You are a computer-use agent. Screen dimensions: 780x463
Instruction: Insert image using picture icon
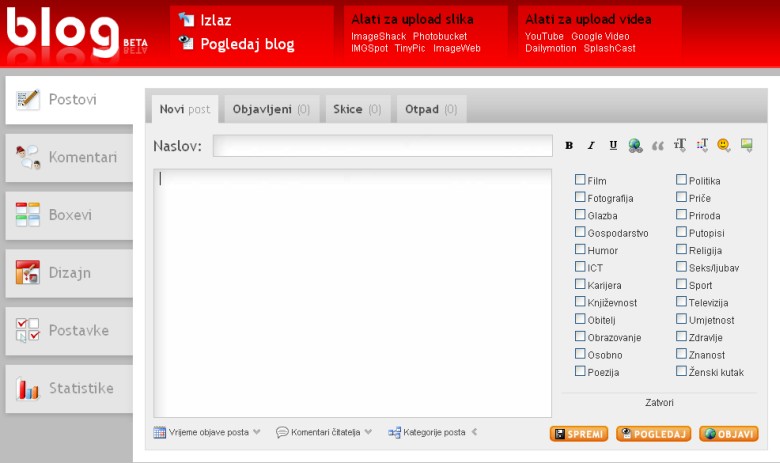tap(746, 145)
